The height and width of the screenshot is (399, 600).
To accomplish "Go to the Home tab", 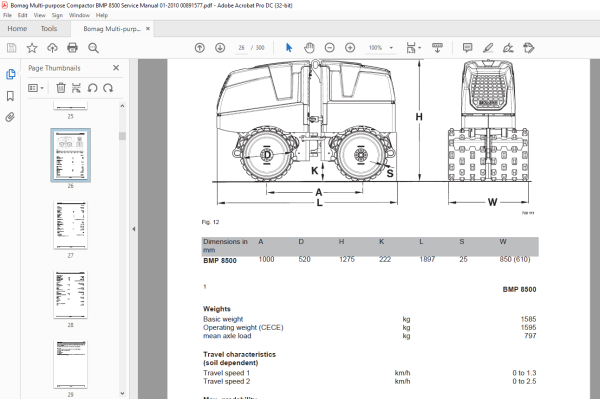I will point(17,29).
